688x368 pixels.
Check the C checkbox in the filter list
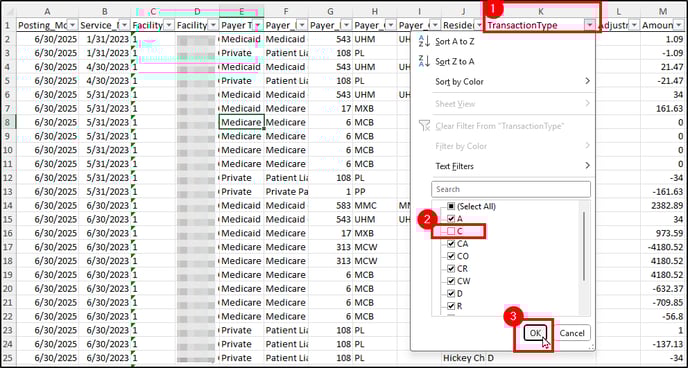pyautogui.click(x=451, y=231)
